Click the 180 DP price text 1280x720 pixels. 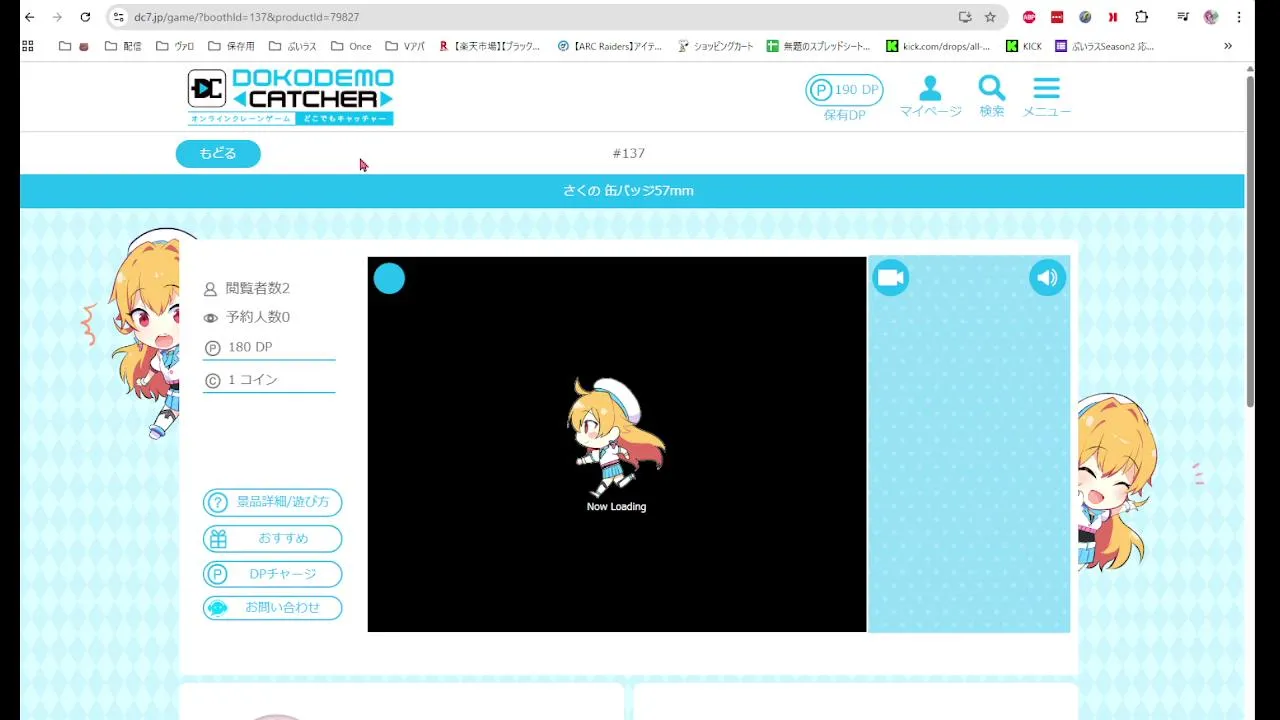point(250,347)
